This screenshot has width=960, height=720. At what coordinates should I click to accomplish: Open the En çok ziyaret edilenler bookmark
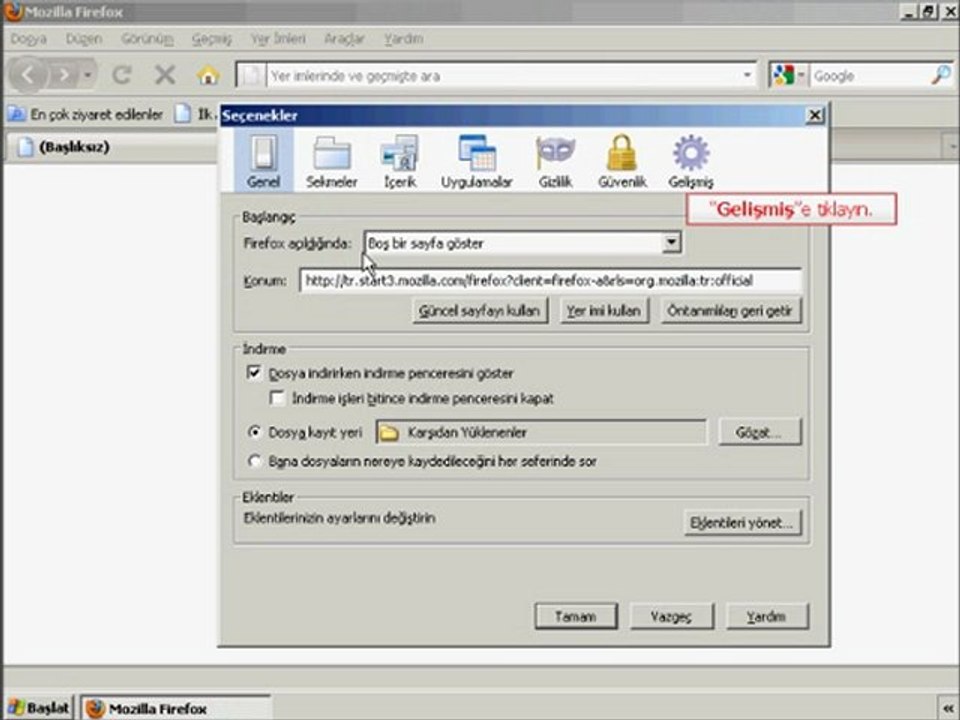click(86, 114)
